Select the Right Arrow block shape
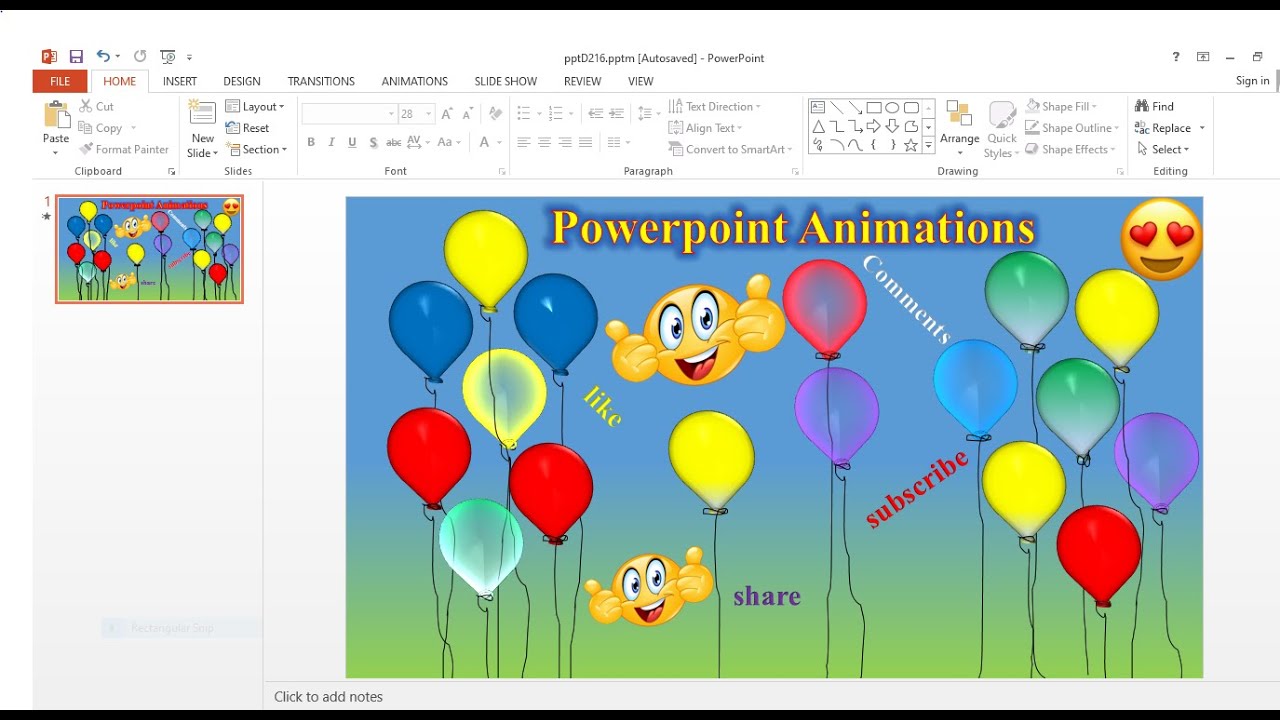The width and height of the screenshot is (1280, 720). tap(873, 126)
